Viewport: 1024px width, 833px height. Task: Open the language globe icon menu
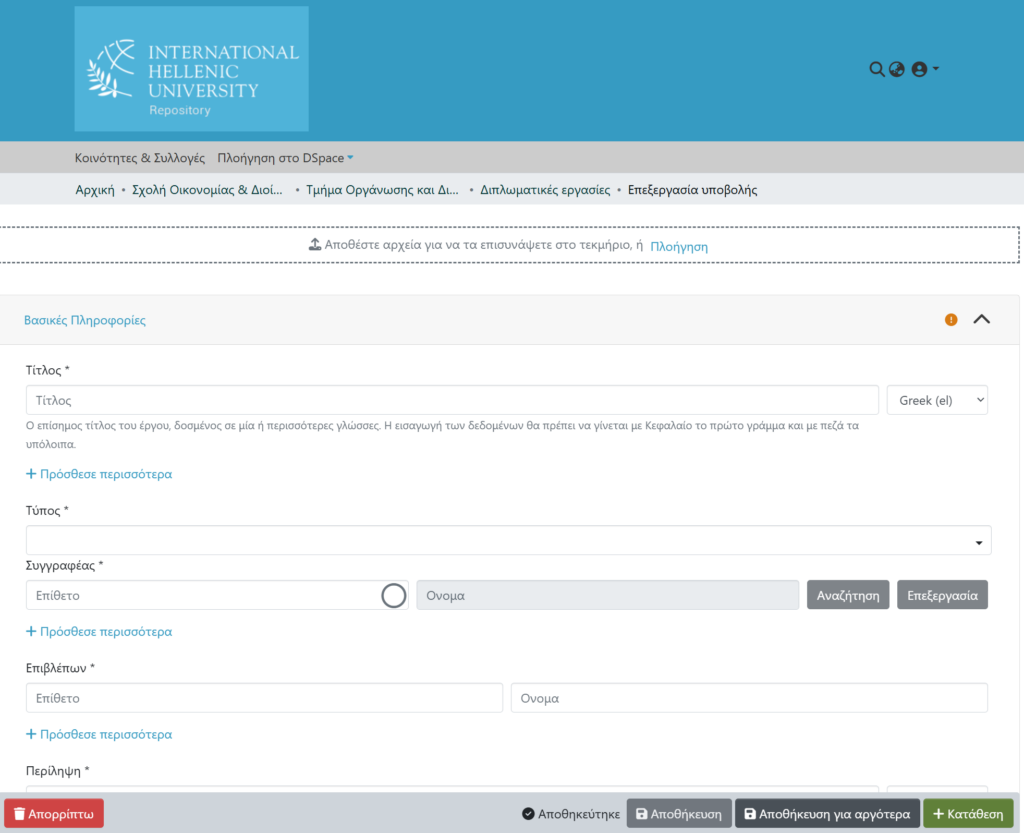[896, 69]
